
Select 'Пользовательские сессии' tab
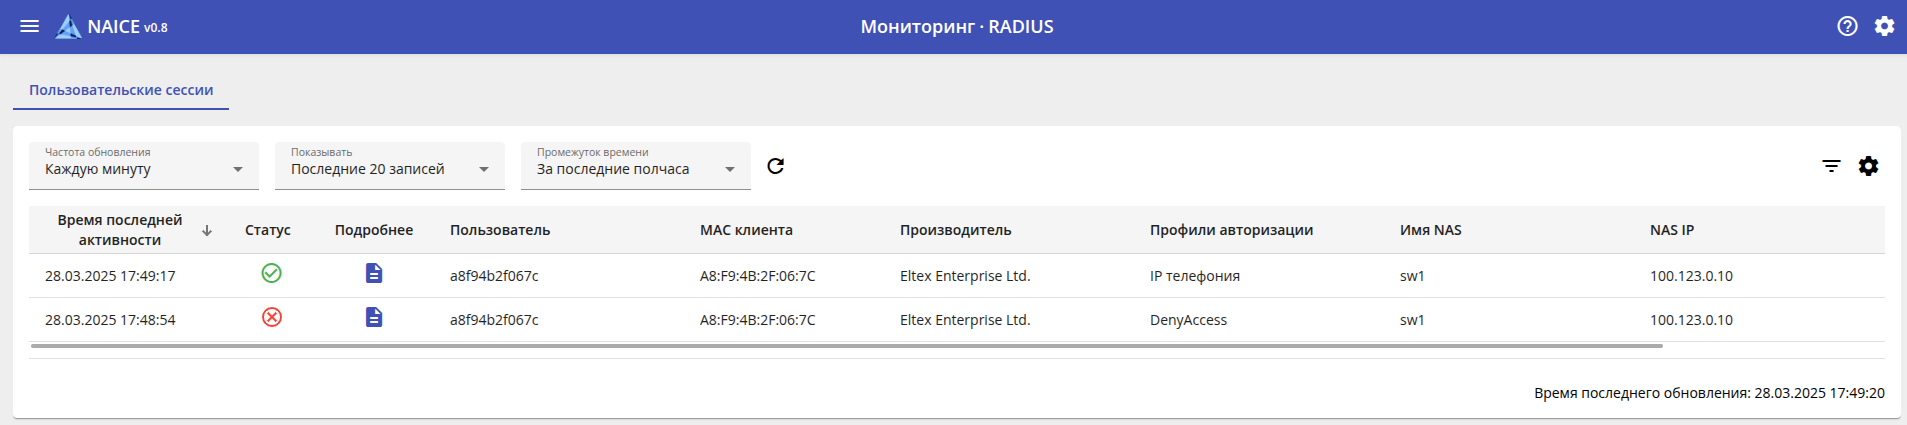[121, 90]
